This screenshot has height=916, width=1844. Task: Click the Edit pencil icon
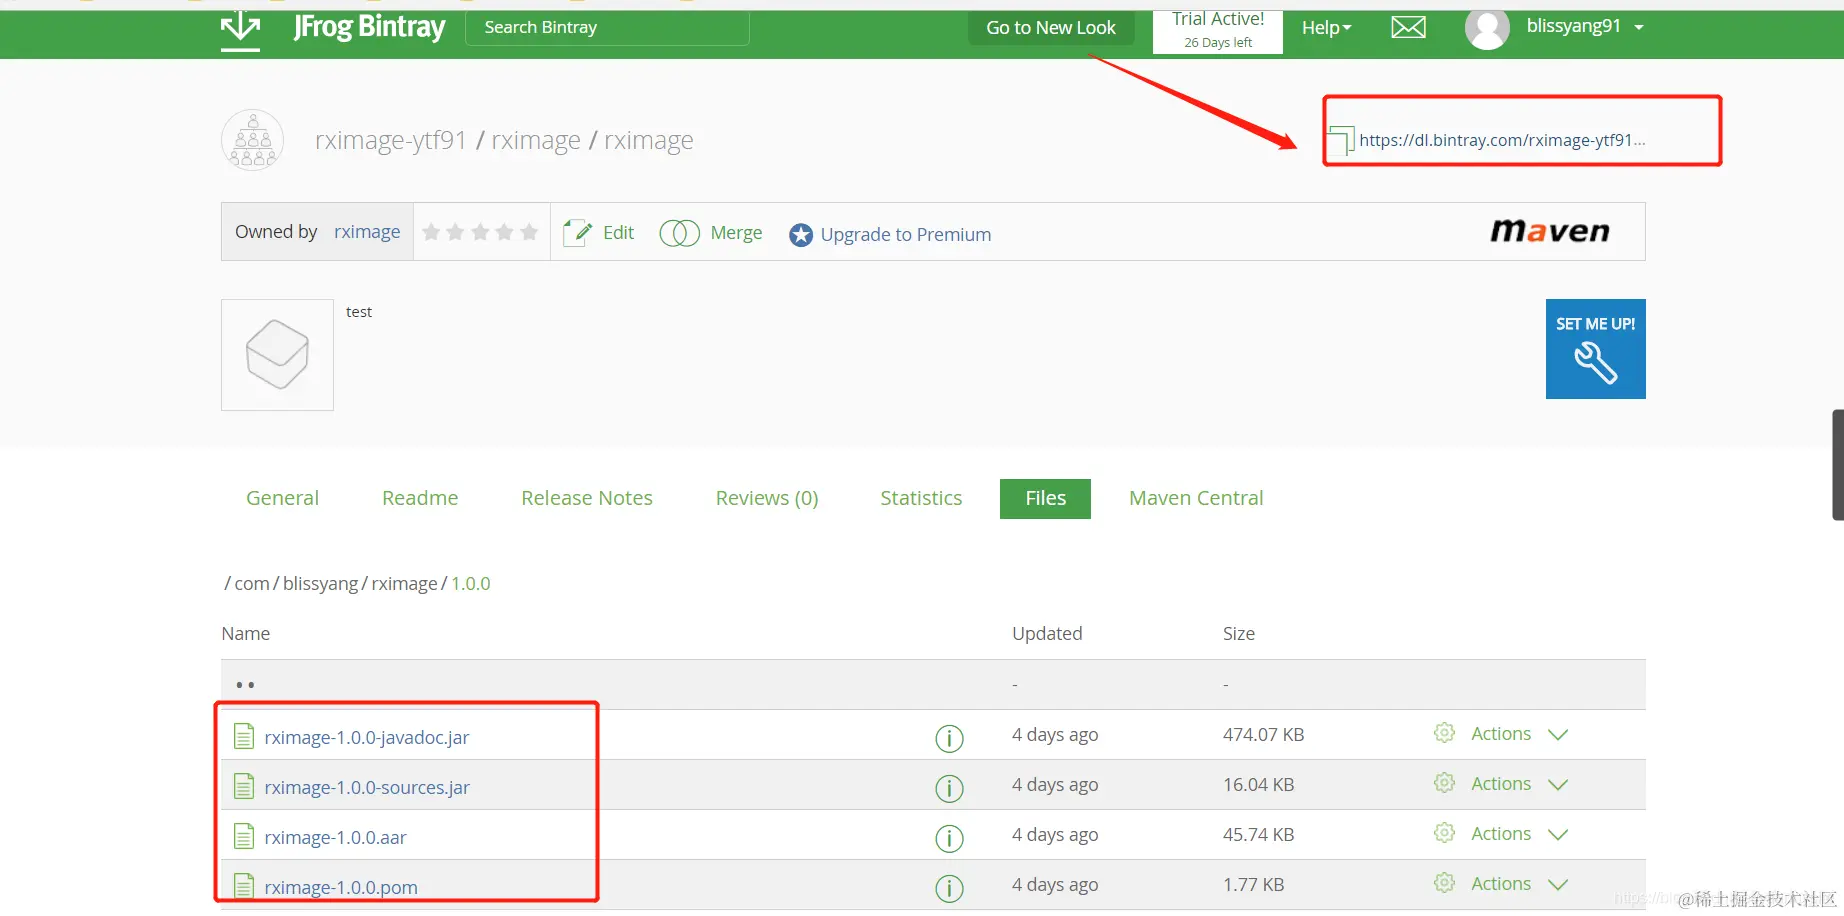[577, 233]
